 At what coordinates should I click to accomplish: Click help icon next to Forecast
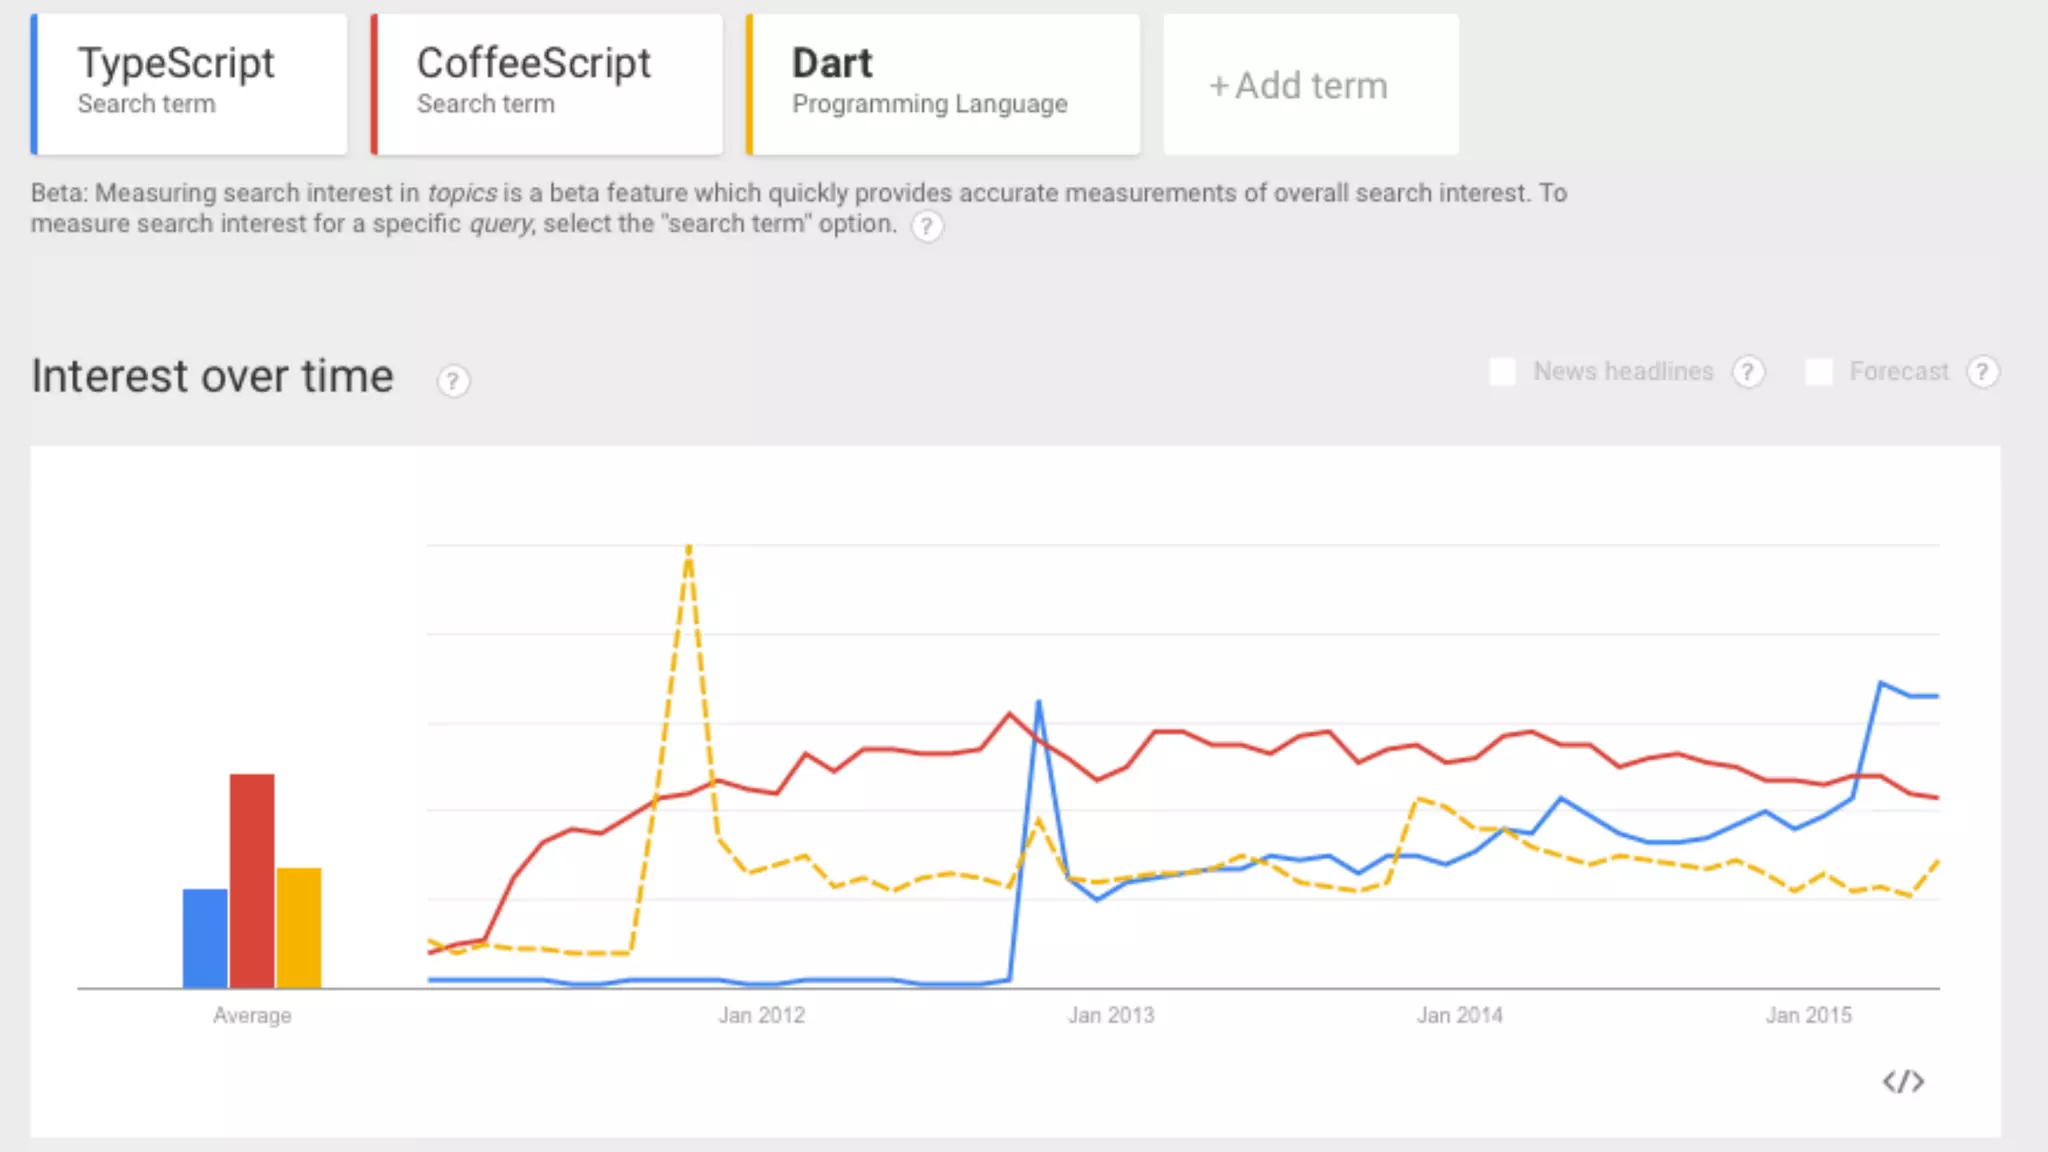click(x=1982, y=372)
